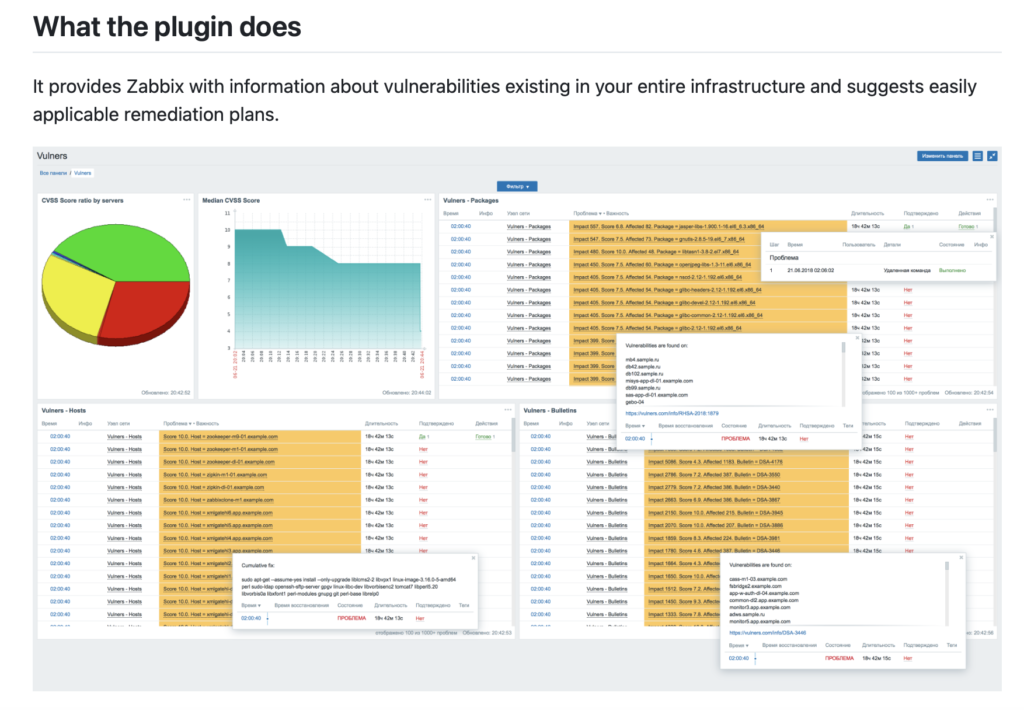Close the Cumulative fix popup
The width and height of the screenshot is (1024, 710).
[x=473, y=558]
